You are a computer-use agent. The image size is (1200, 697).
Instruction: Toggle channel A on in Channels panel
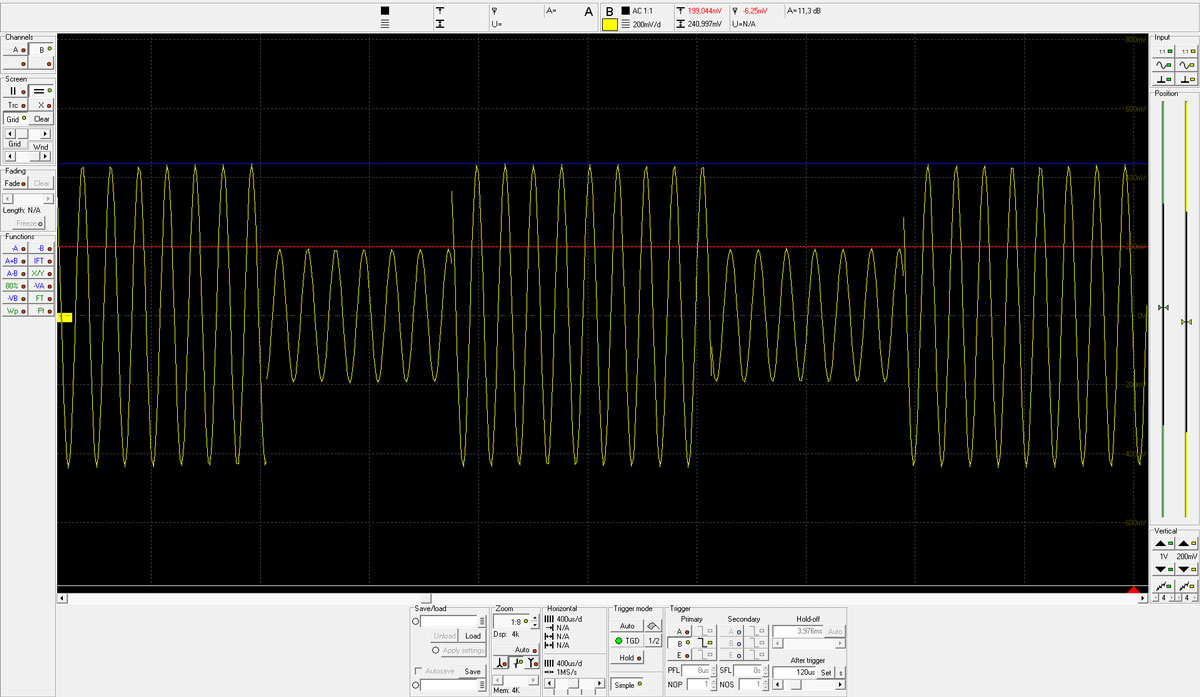tap(15, 49)
